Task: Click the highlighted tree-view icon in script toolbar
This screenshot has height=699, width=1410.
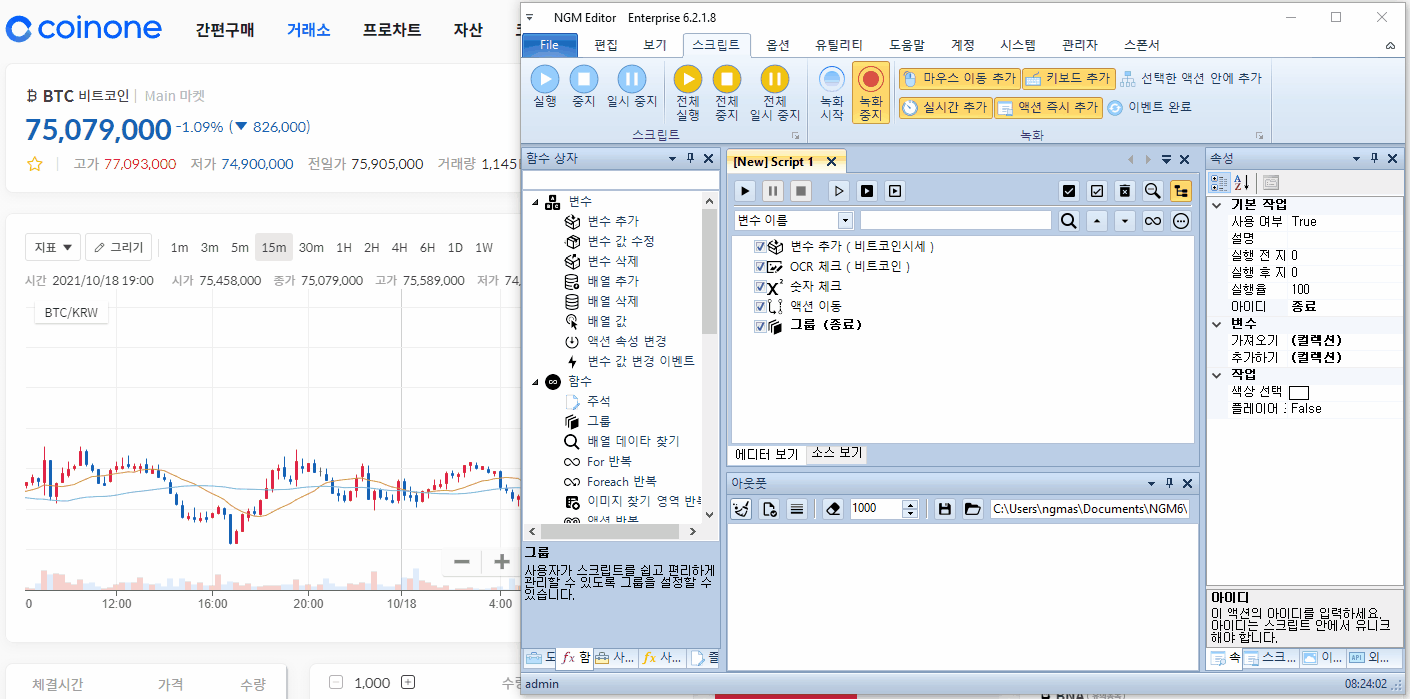Action: (x=1181, y=191)
